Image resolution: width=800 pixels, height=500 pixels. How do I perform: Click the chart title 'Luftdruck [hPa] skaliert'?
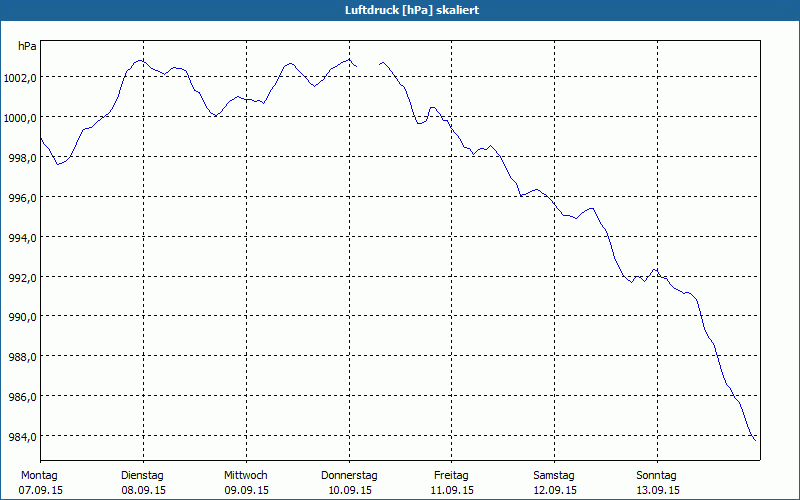click(412, 10)
